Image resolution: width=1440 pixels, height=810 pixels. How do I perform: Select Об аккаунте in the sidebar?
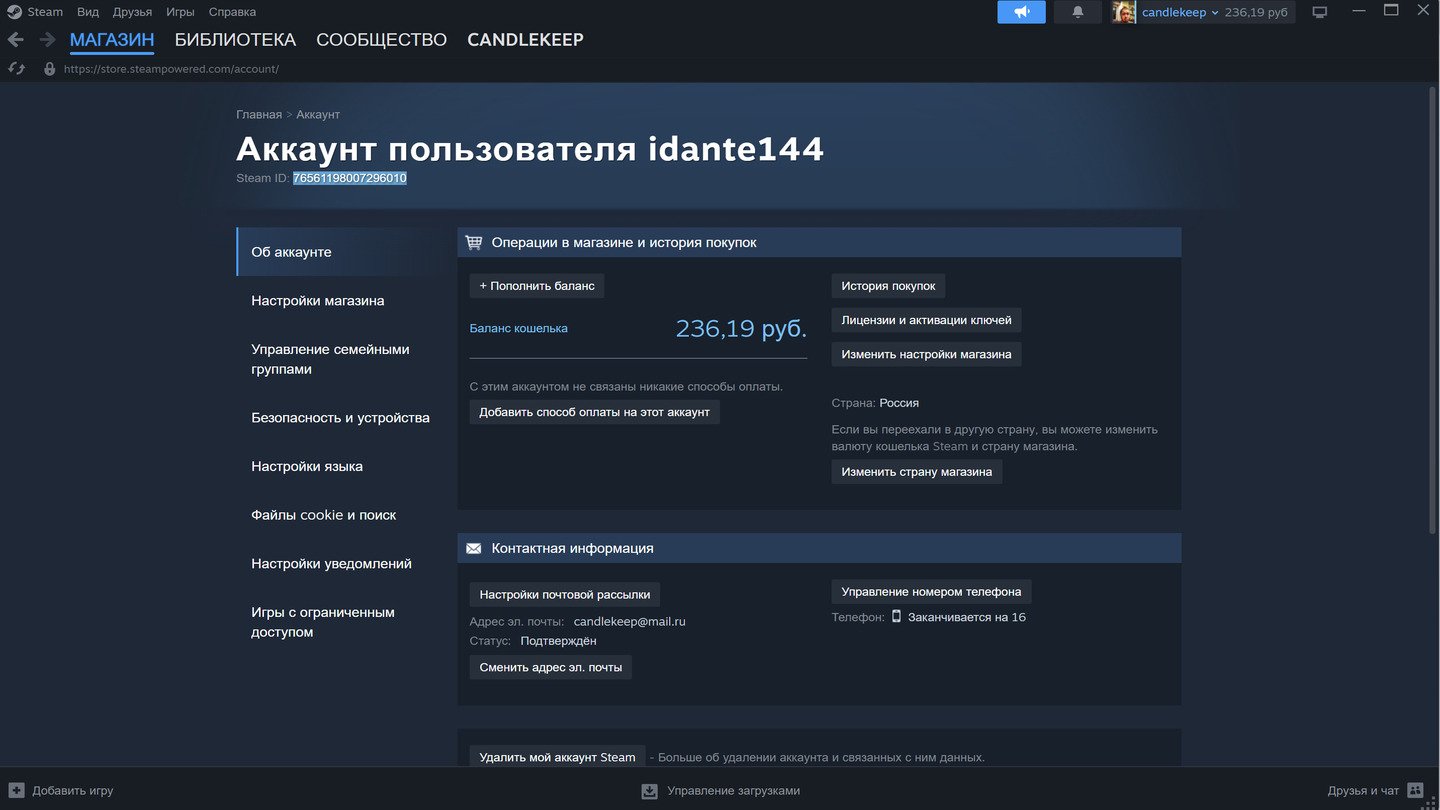pos(340,252)
